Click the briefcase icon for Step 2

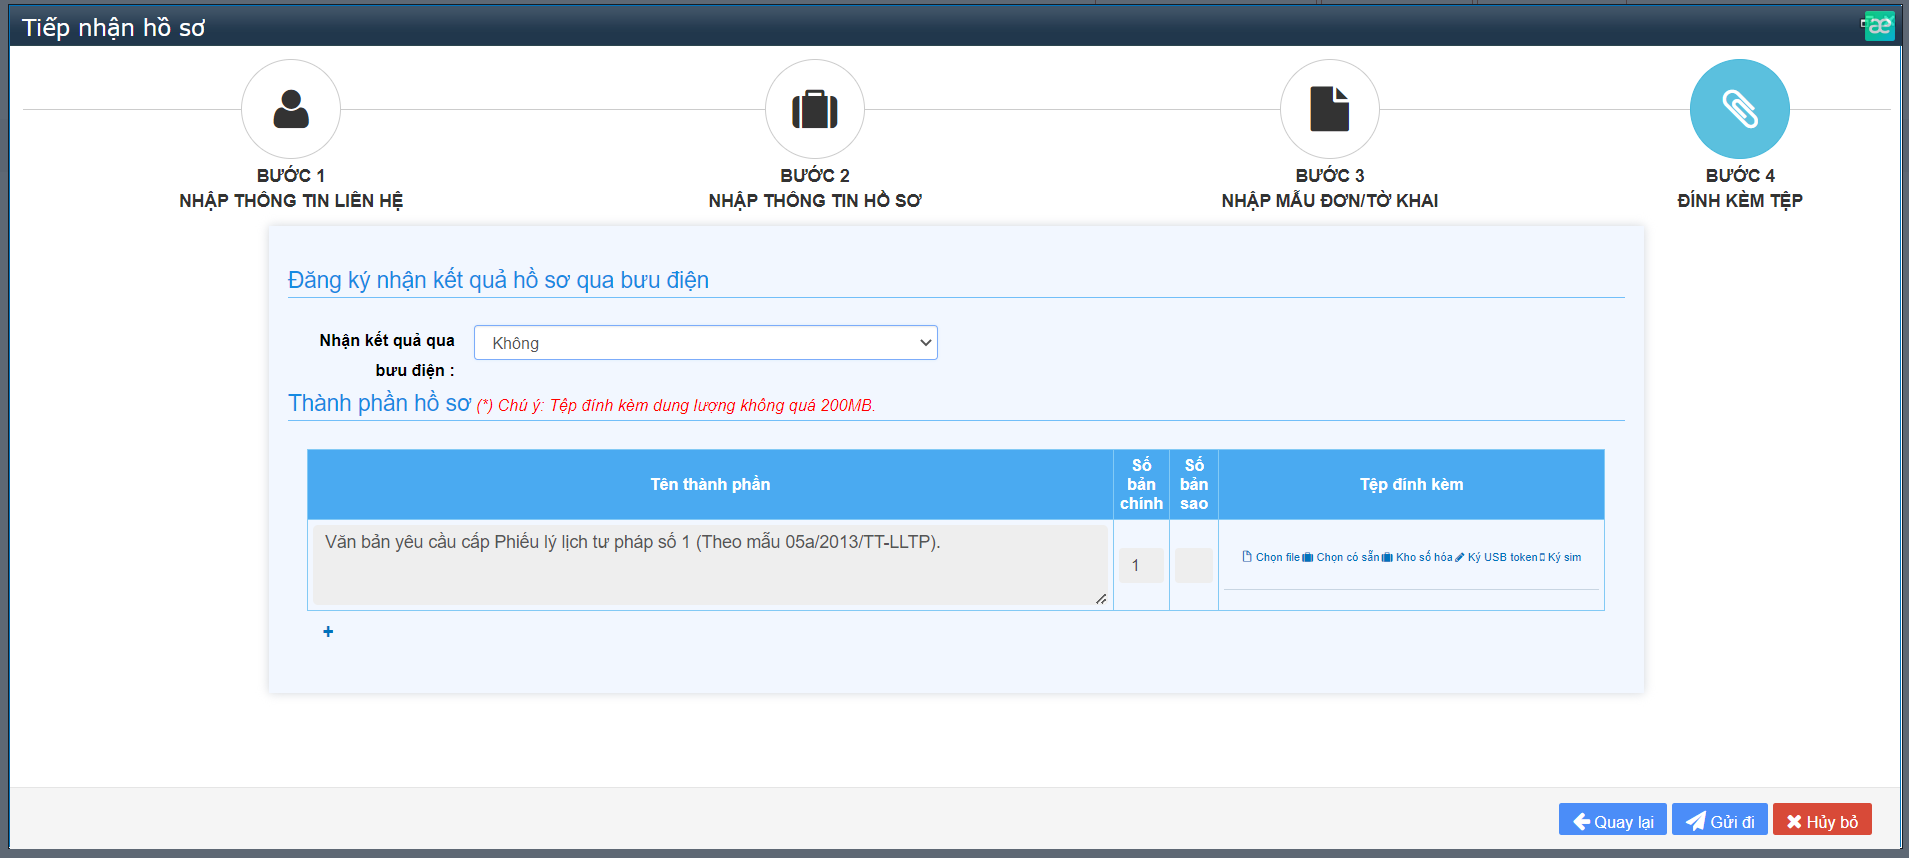point(815,109)
